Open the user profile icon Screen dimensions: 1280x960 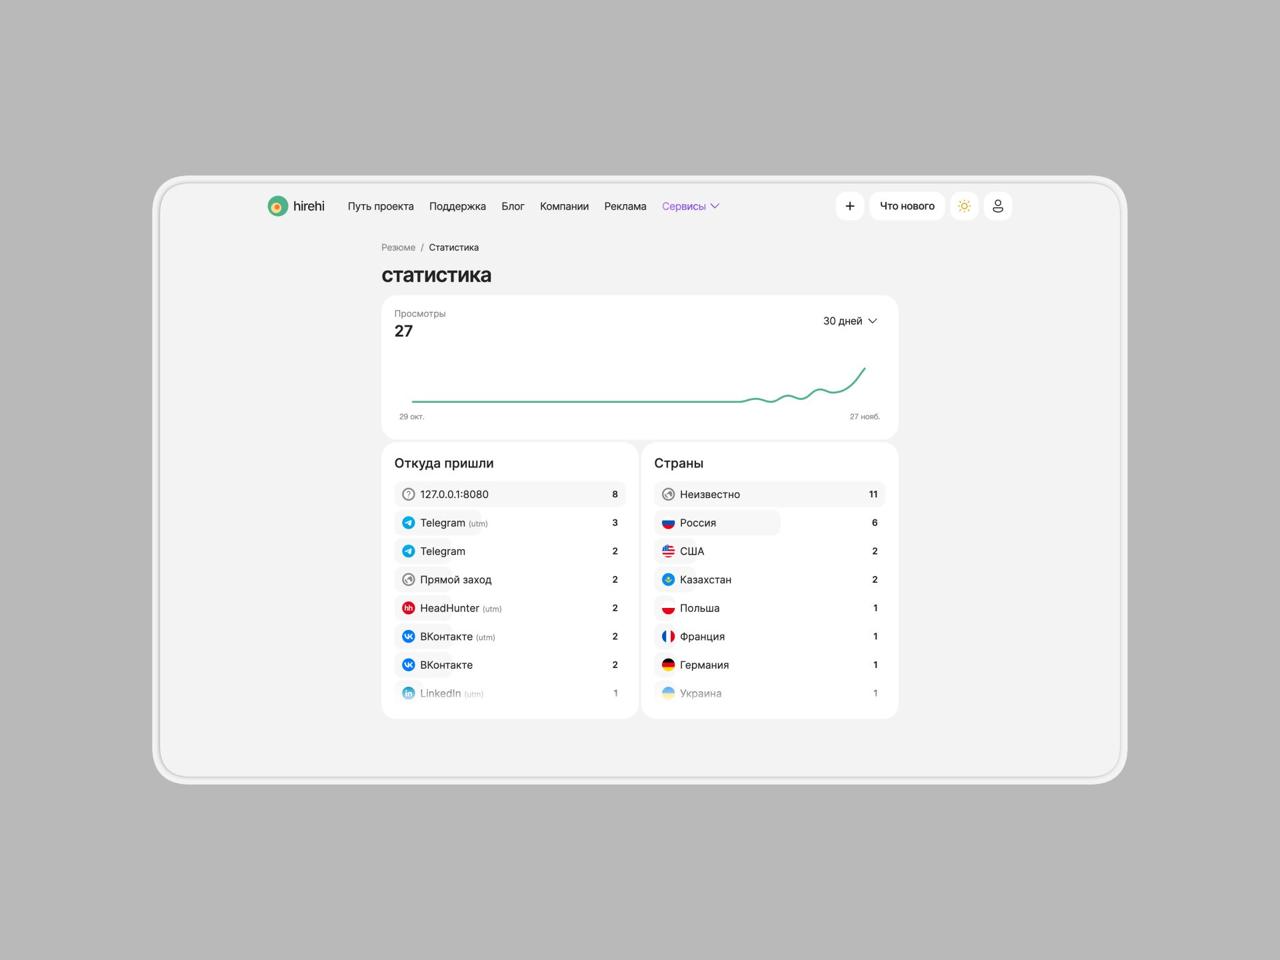(x=997, y=206)
